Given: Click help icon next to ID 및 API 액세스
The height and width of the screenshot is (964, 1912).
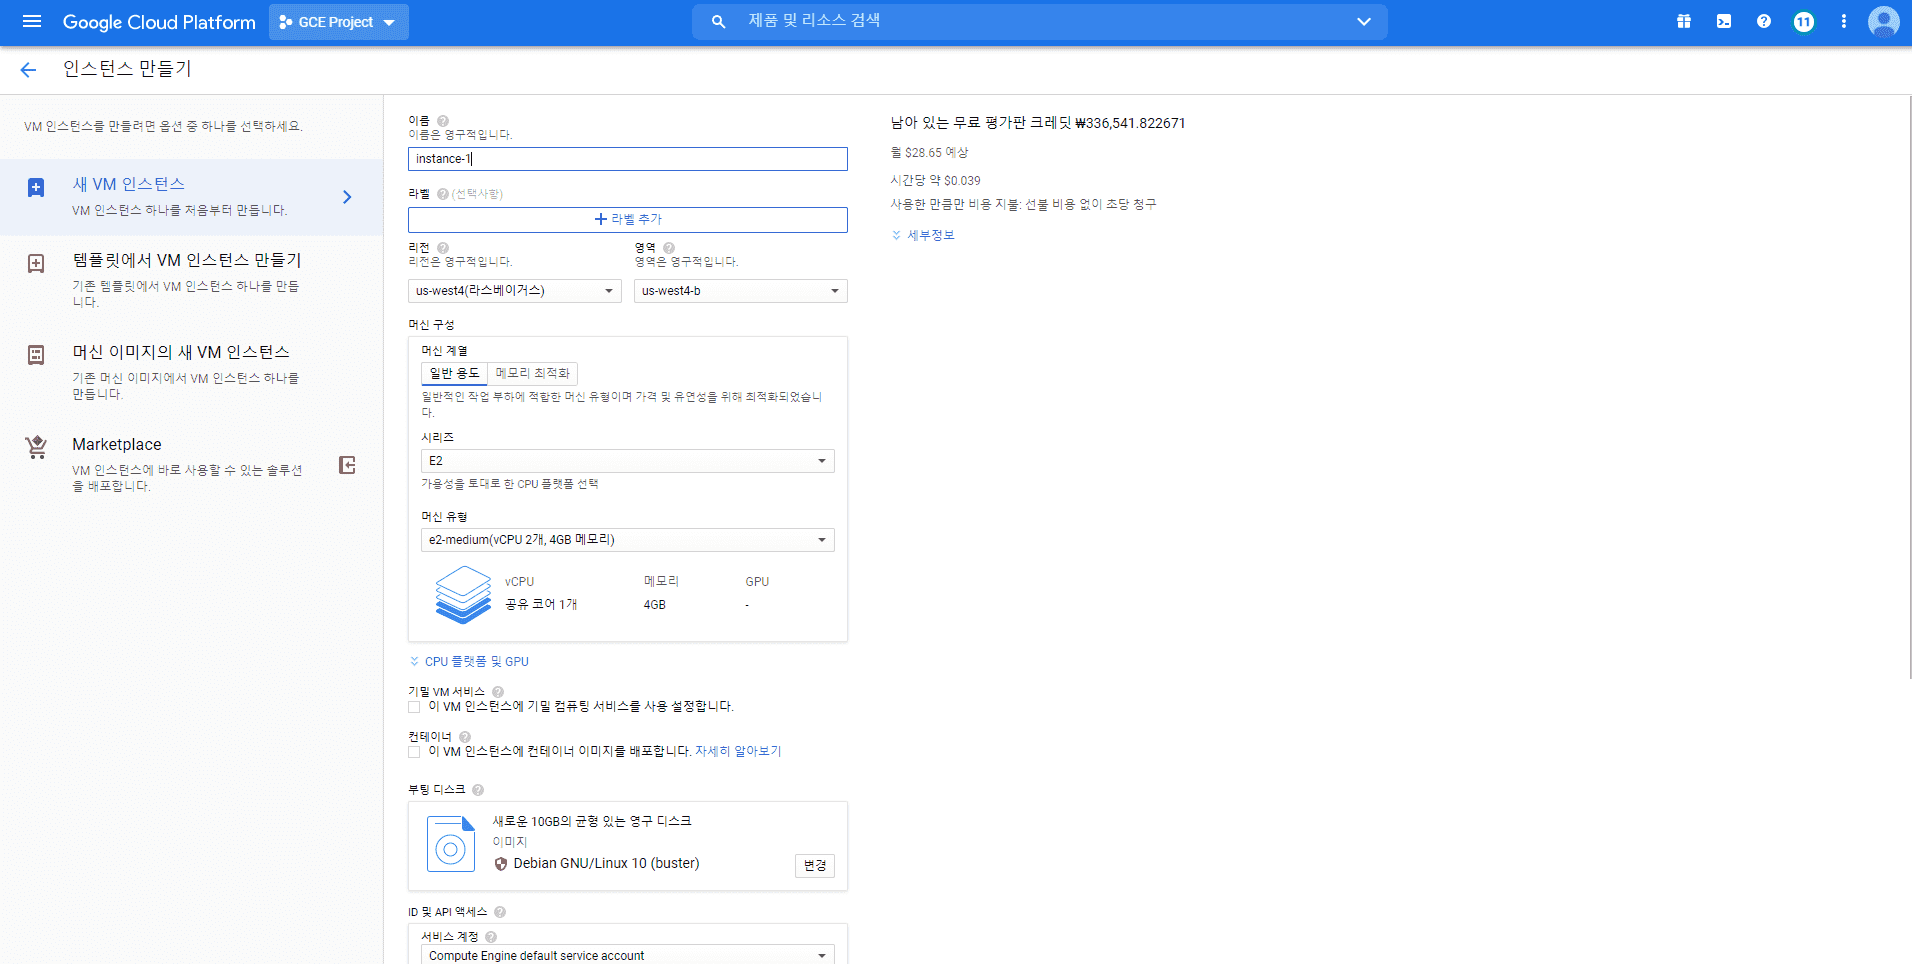Looking at the screenshot, I should coord(500,912).
